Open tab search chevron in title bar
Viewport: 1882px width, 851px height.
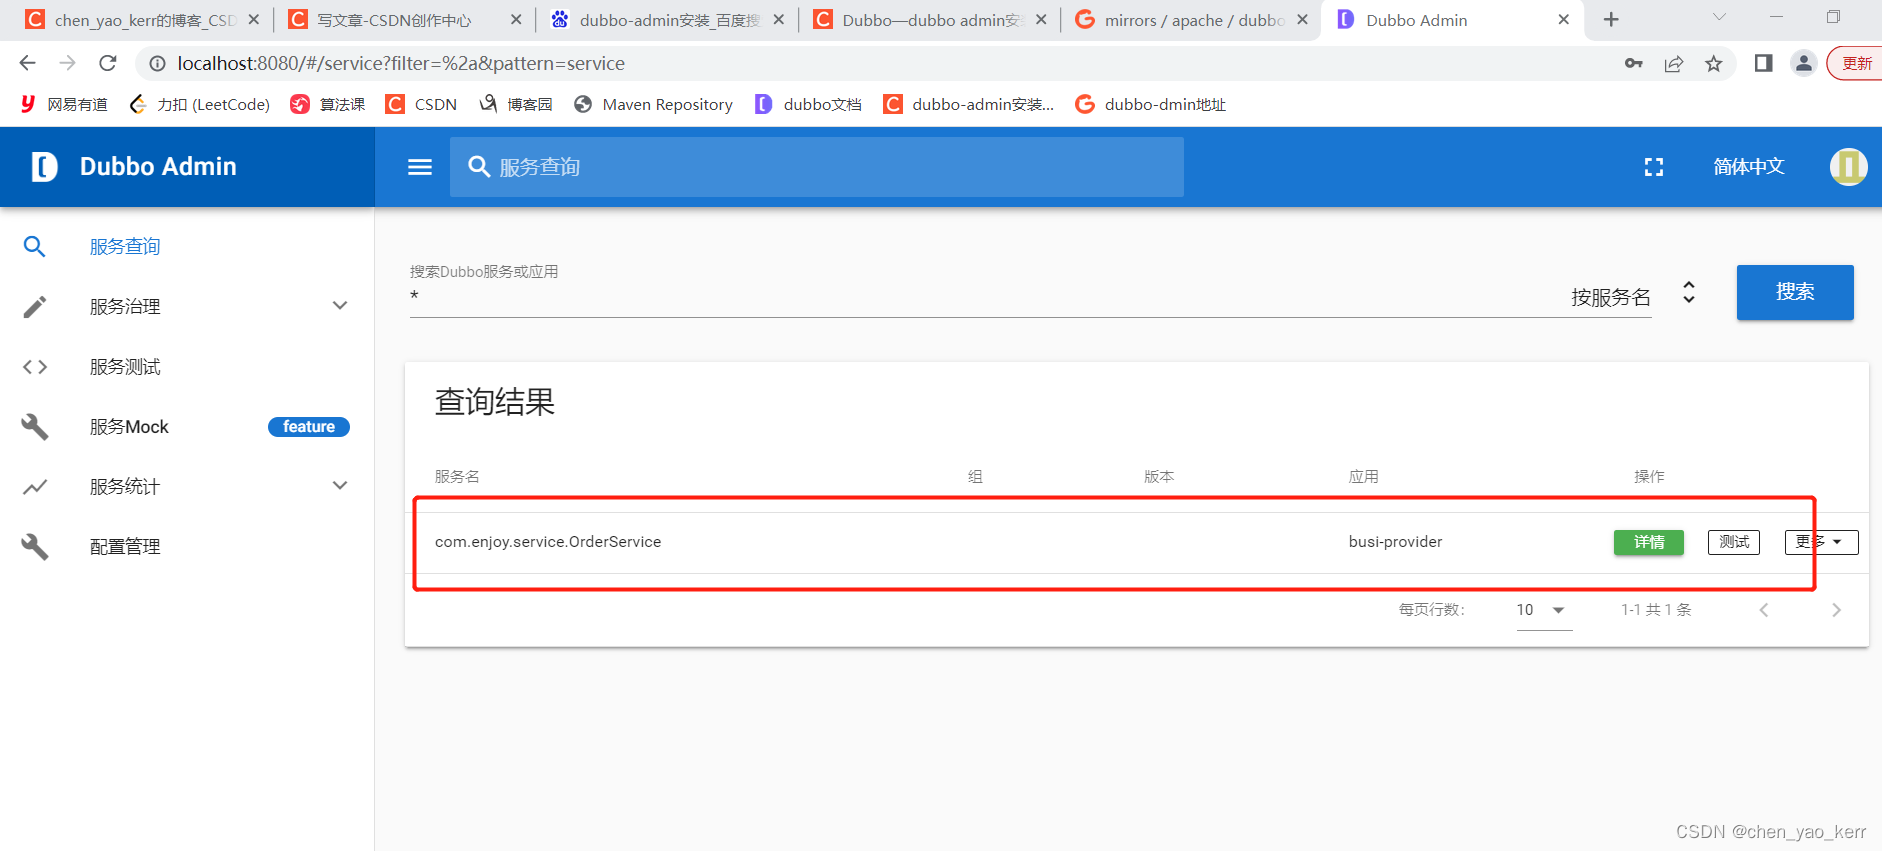coord(1719,17)
